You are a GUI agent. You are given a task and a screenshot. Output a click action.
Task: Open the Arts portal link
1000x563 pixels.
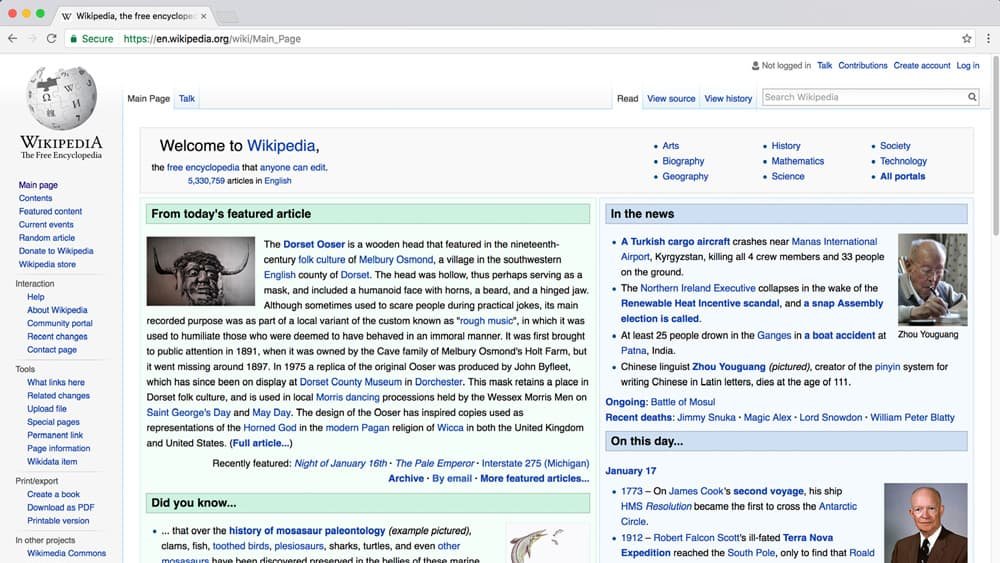point(670,146)
